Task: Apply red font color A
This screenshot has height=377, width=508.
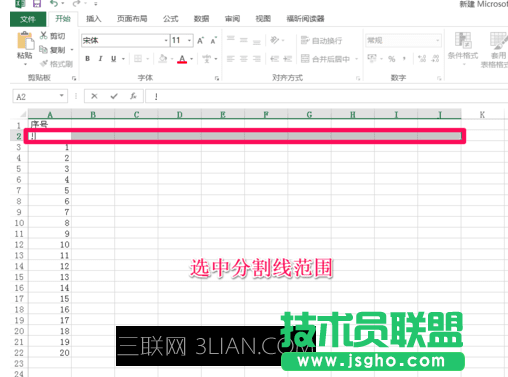Action: point(182,59)
